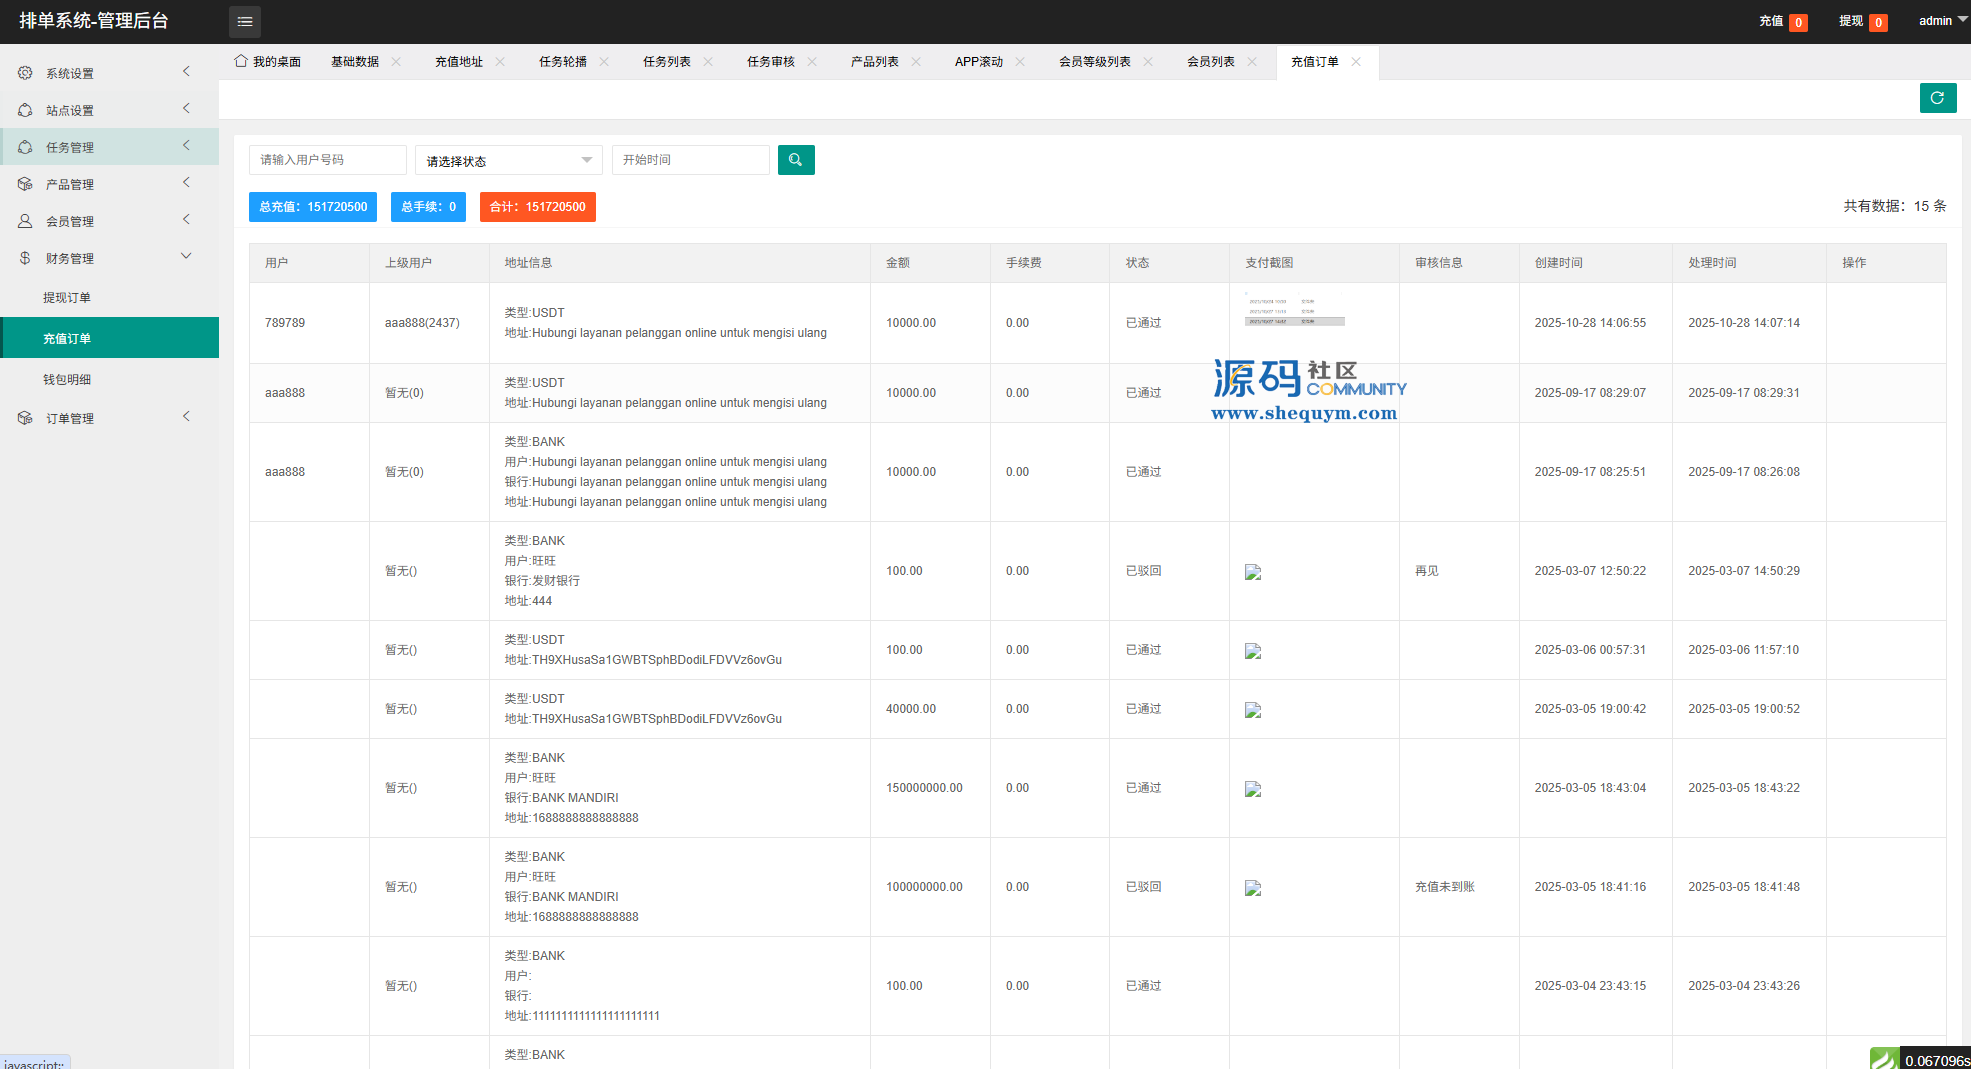This screenshot has width=1971, height=1069.
Task: Click the hamburger menu toggle icon
Action: [245, 21]
